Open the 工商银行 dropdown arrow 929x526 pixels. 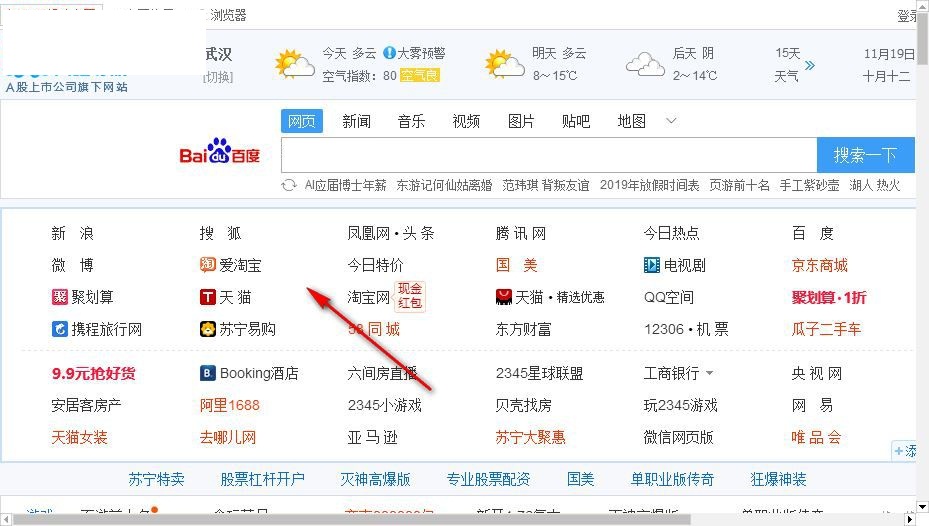click(710, 374)
